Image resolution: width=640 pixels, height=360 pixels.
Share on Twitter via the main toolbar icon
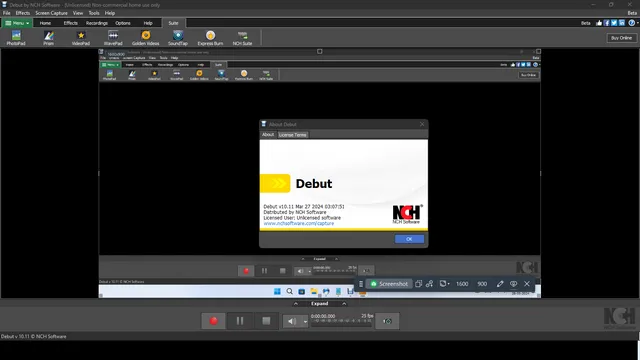tap(614, 23)
